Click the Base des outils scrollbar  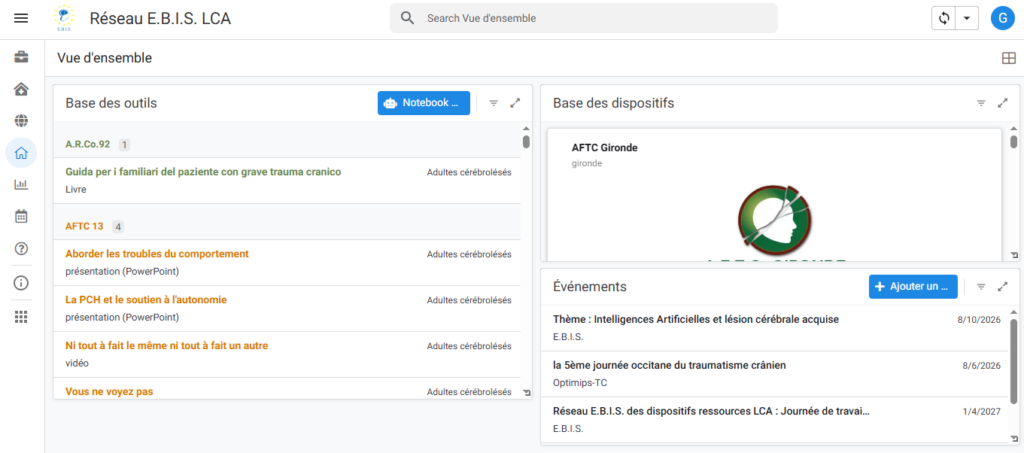526,142
